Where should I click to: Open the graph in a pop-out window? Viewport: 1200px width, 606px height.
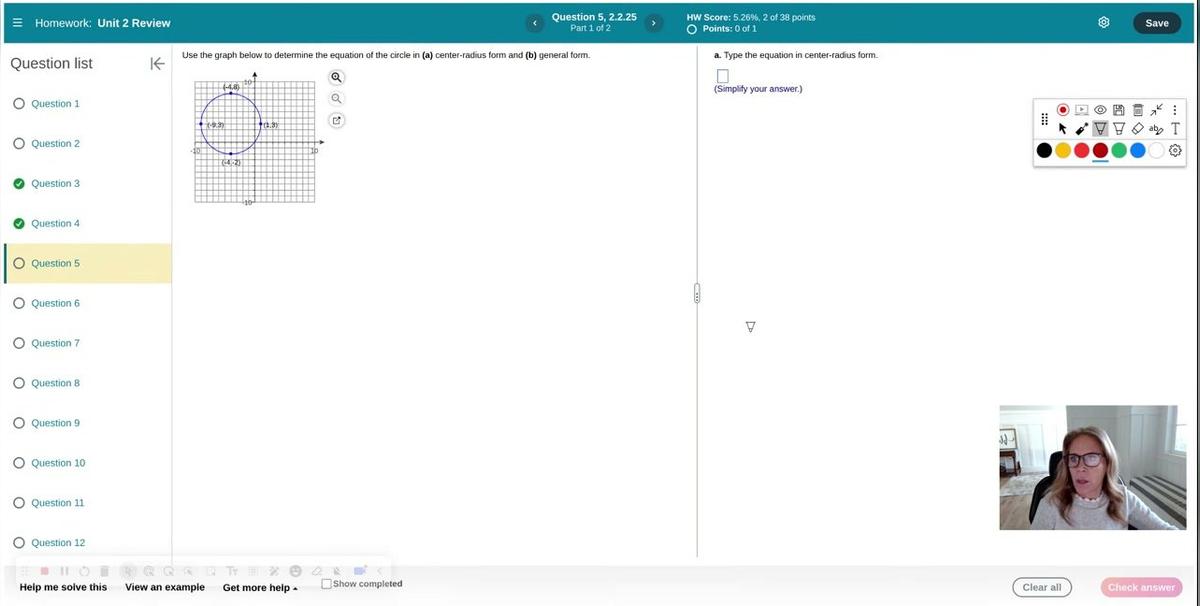coord(337,120)
